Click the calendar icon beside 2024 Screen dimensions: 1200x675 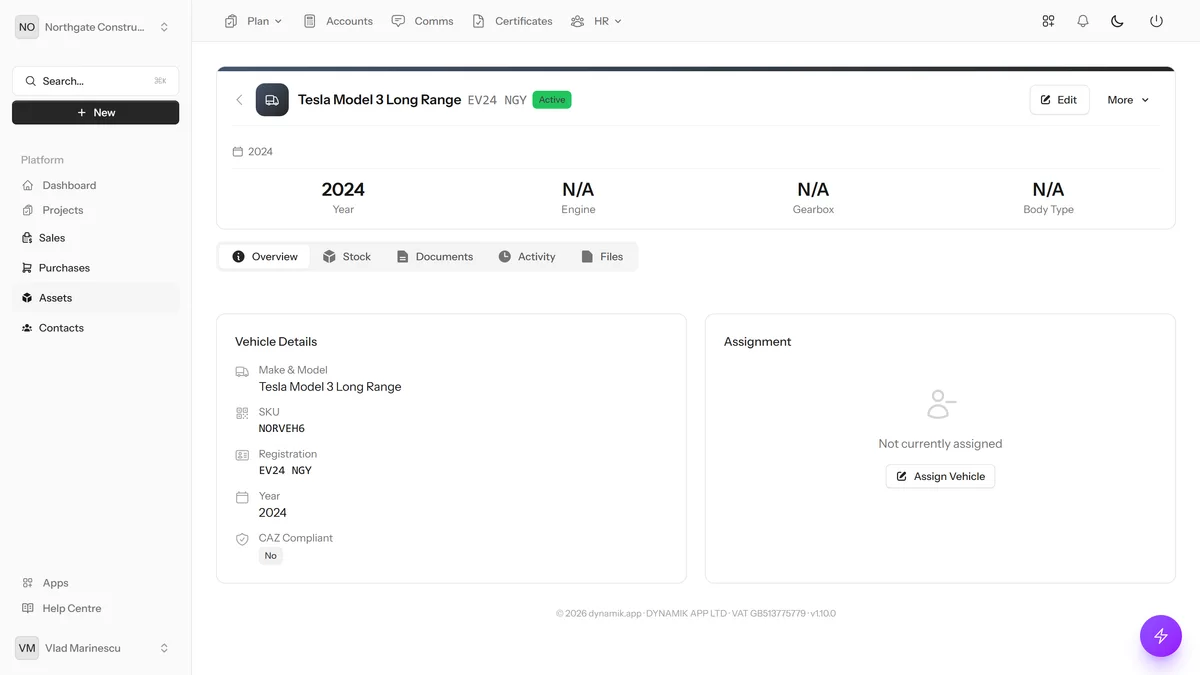238,152
